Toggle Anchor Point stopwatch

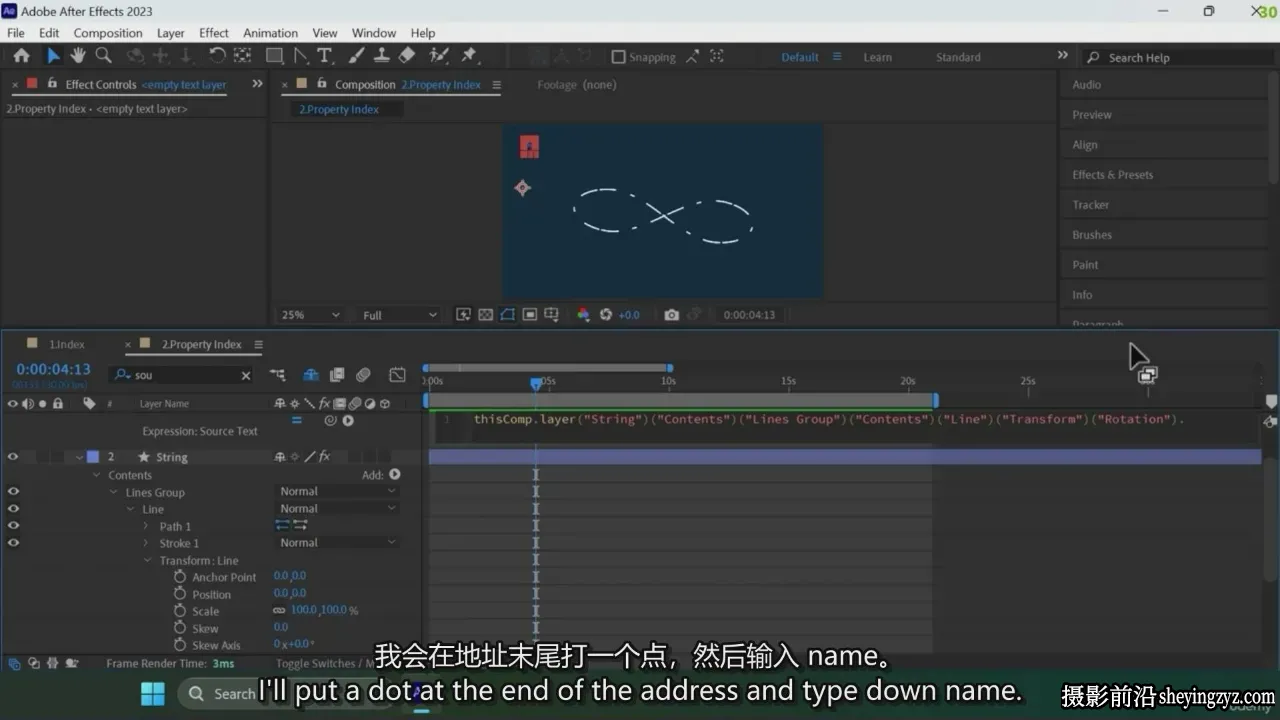point(180,577)
